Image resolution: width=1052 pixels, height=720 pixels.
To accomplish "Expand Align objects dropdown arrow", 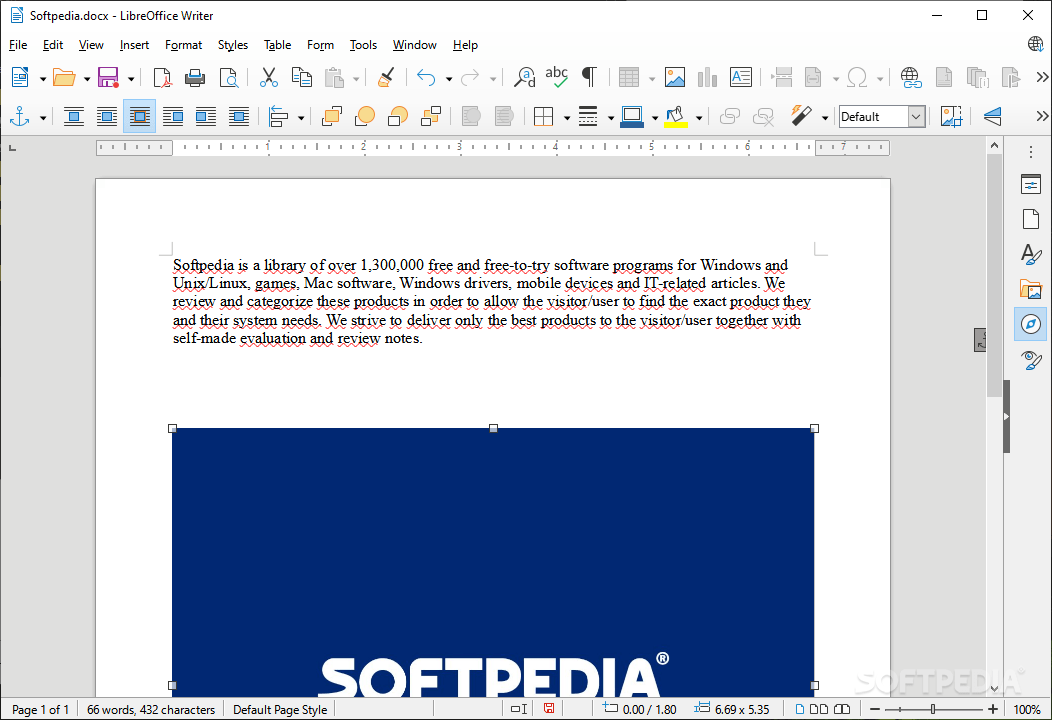I will coord(301,118).
